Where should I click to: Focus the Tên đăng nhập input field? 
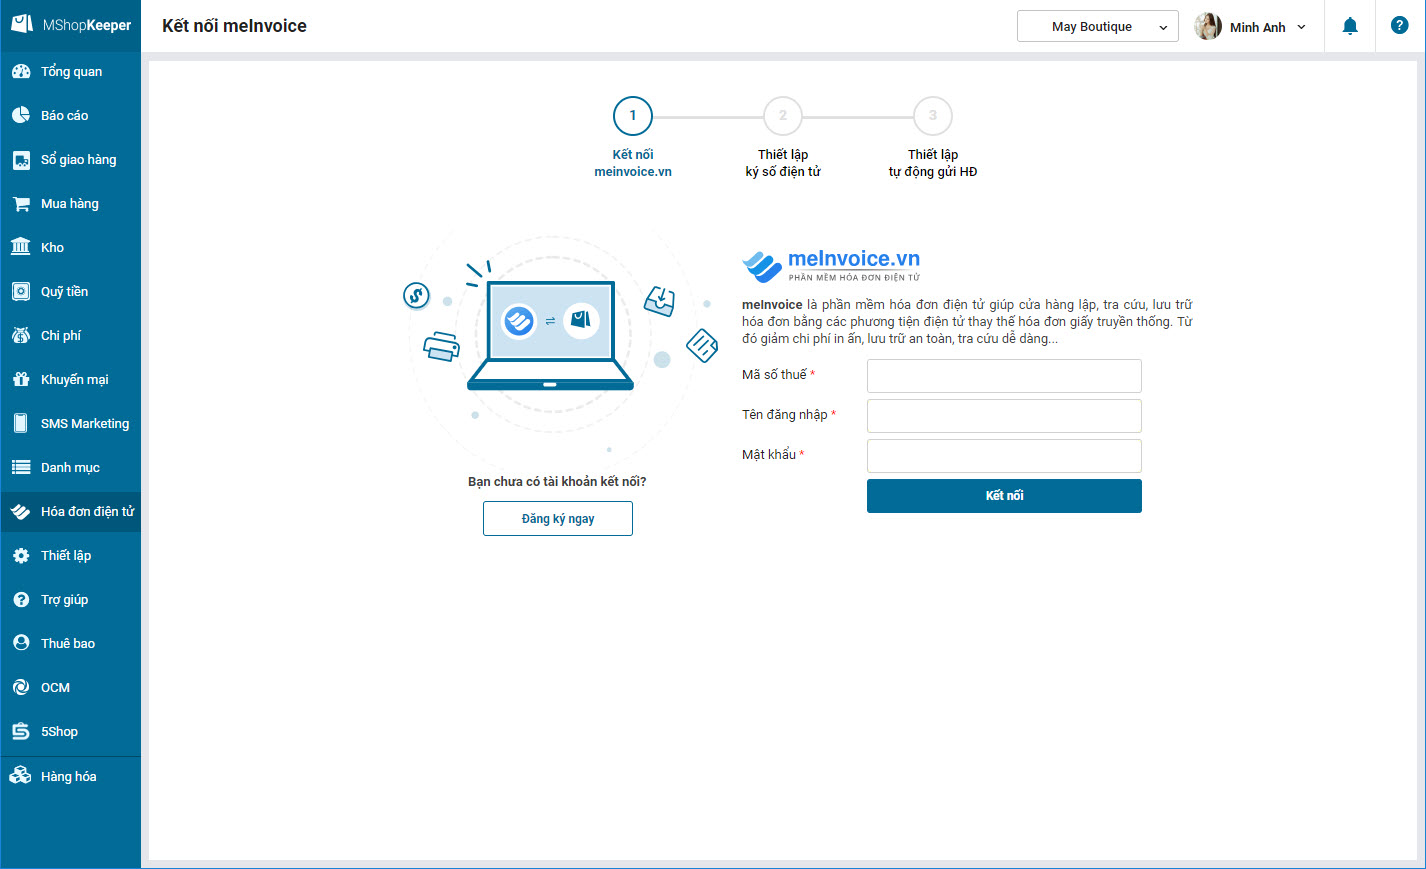(x=1004, y=416)
